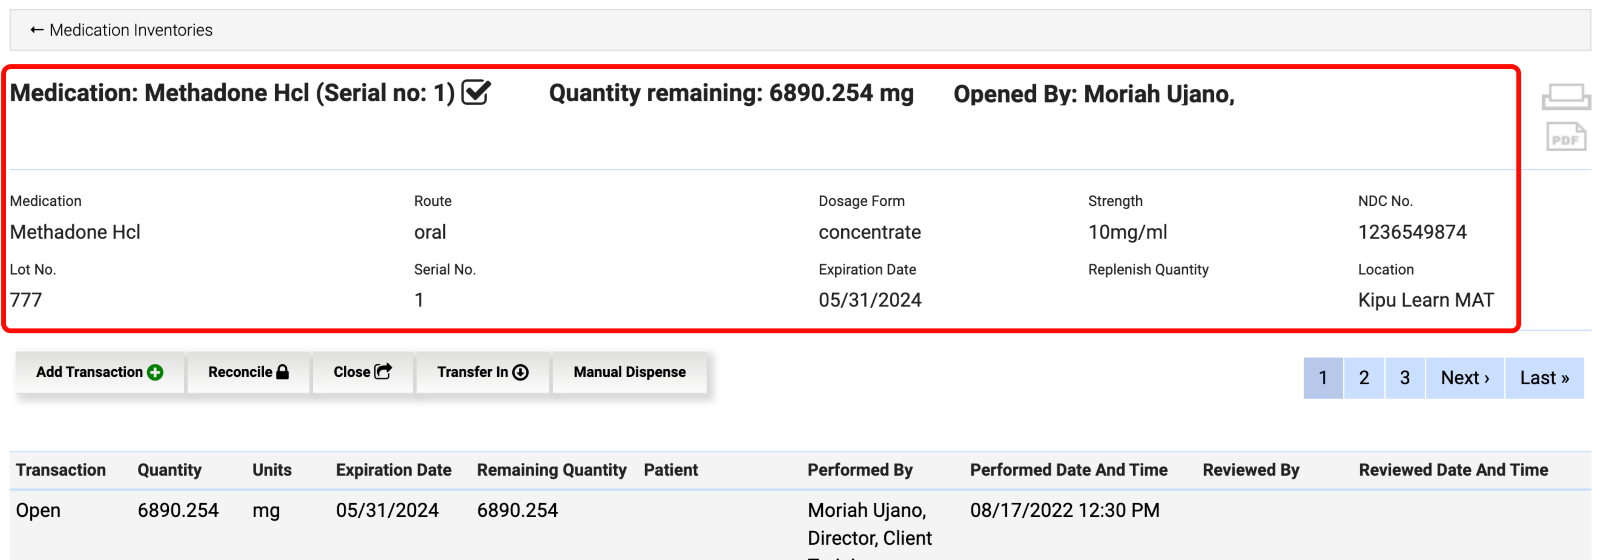Select the Open transaction row
The height and width of the screenshot is (560, 1600).
pyautogui.click(x=39, y=510)
